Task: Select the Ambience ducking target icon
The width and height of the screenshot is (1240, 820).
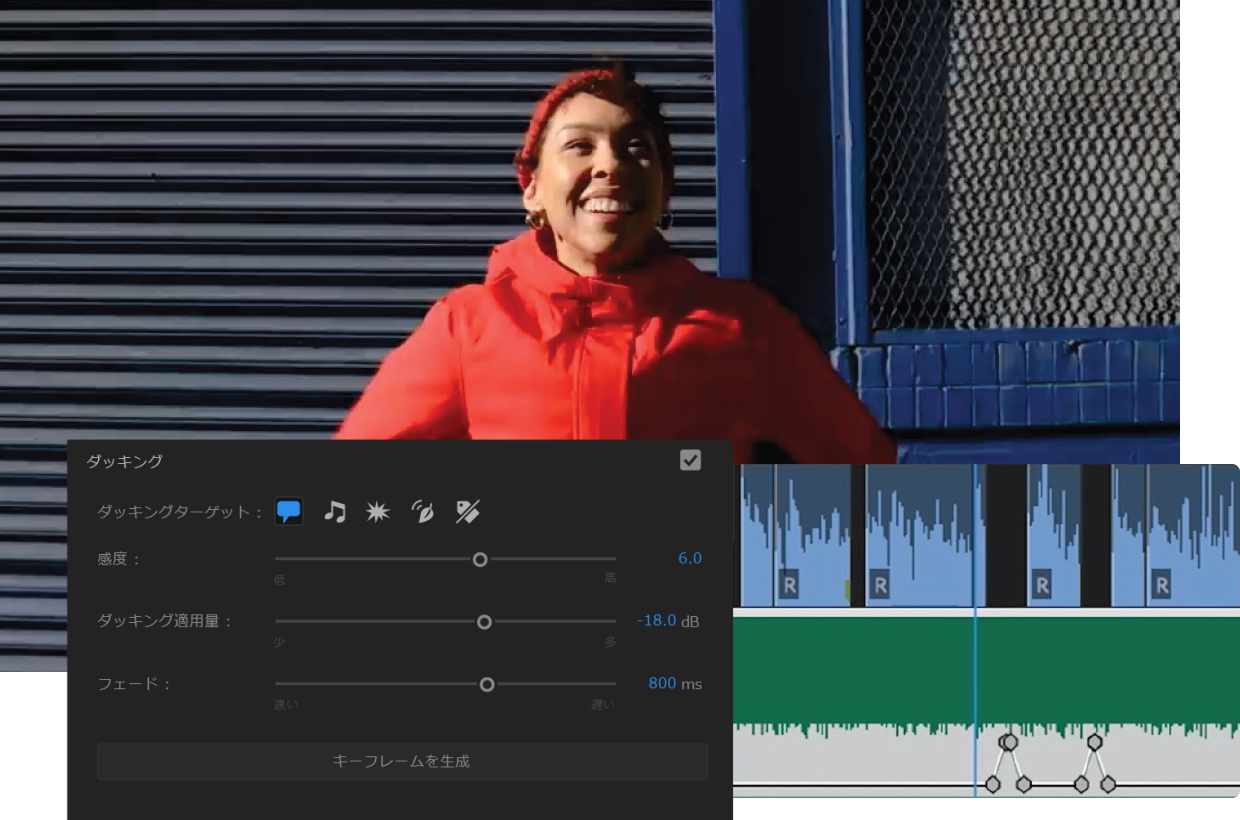Action: 423,512
